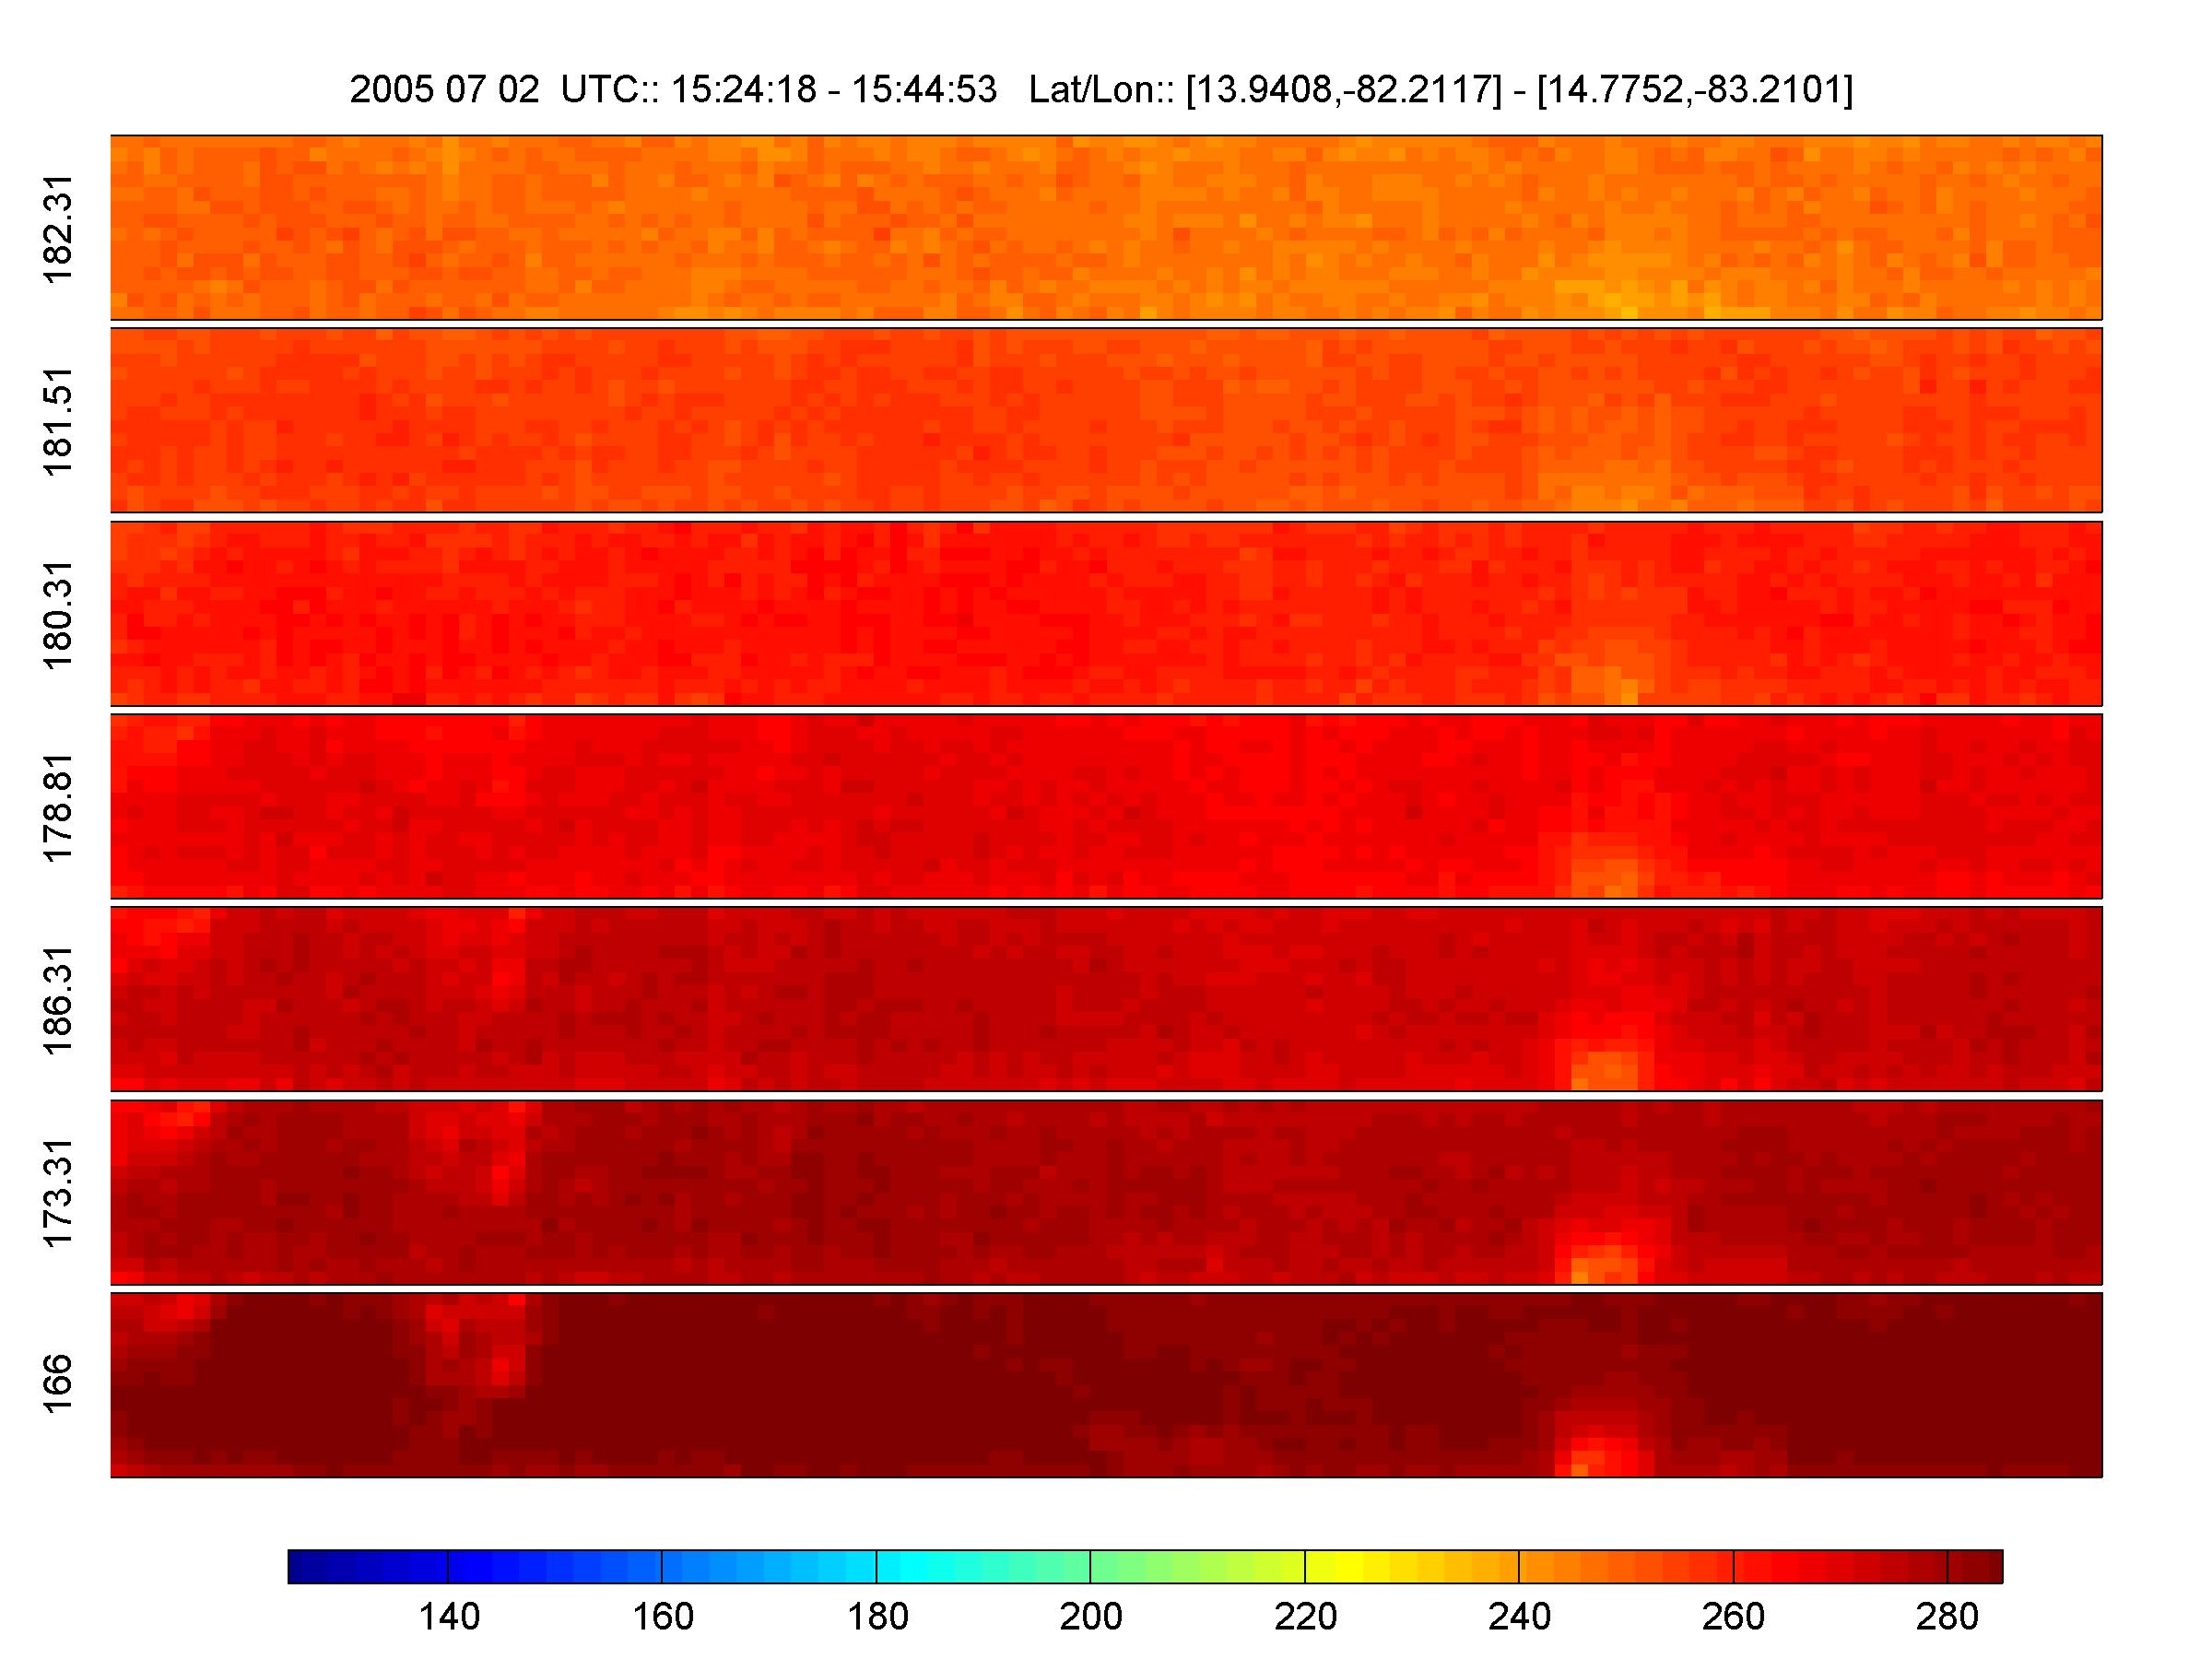Click the orange cold spot in bottom strip
2212x1659 pixels.
pyautogui.click(x=1582, y=1467)
